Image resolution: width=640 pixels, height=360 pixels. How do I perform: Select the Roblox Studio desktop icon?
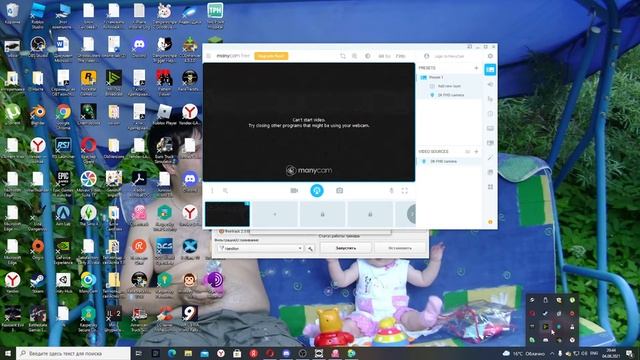click(x=38, y=16)
